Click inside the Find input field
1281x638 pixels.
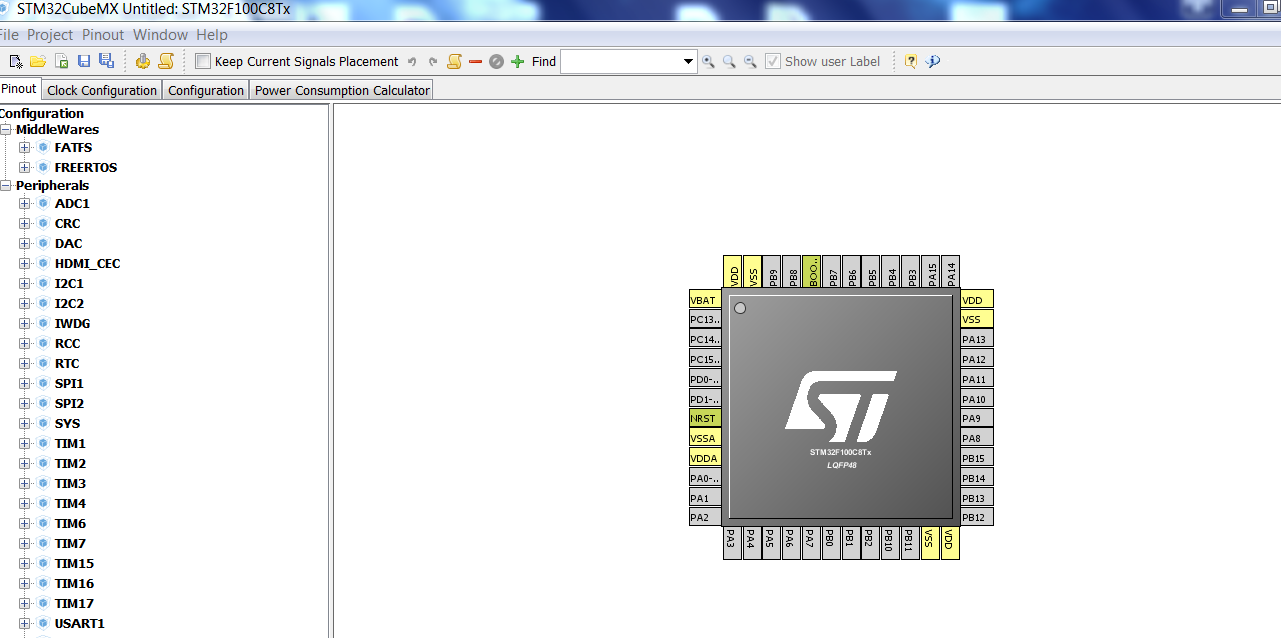point(620,62)
